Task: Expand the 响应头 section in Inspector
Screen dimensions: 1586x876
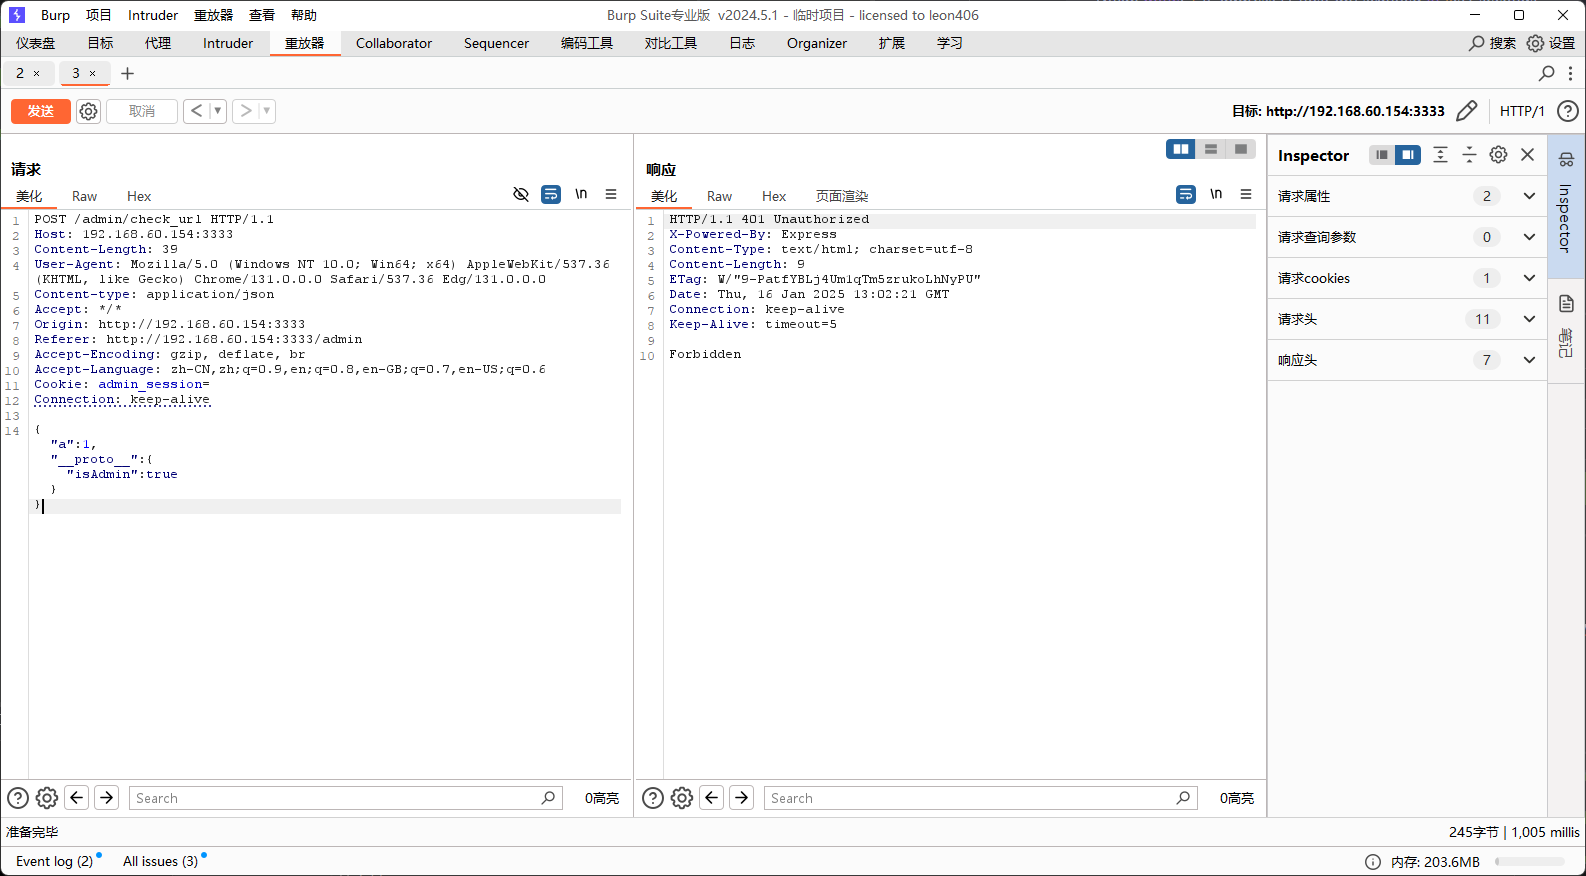Action: coord(1529,360)
